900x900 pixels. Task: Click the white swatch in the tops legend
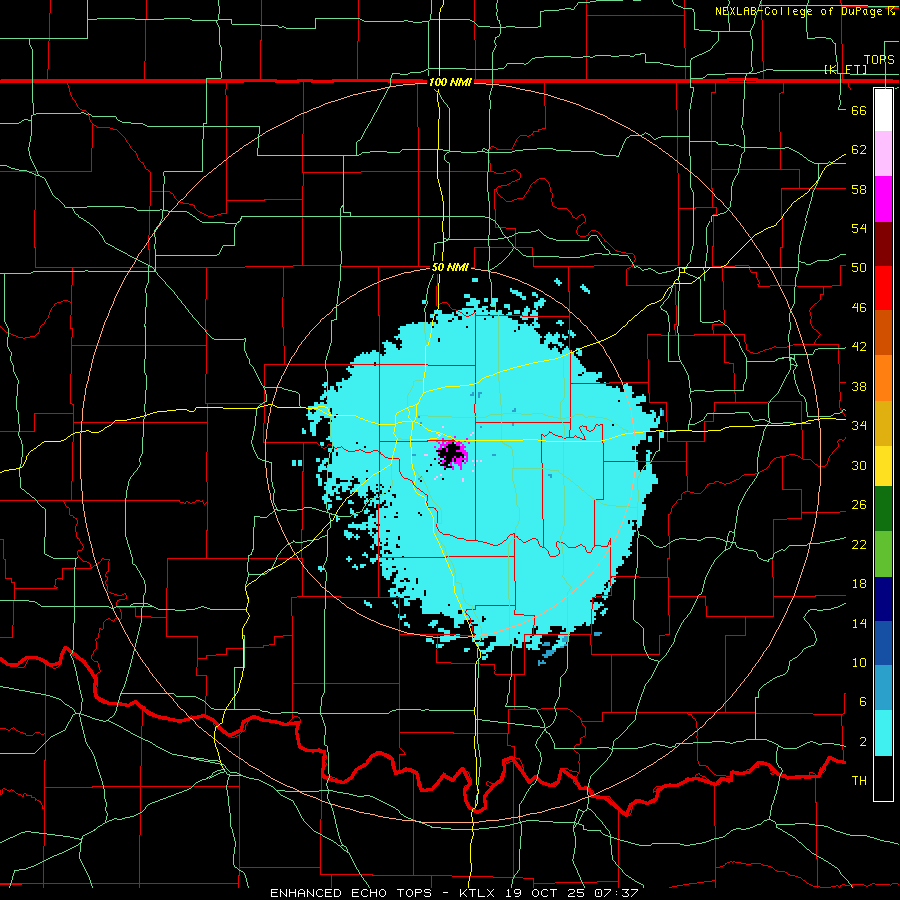pyautogui.click(x=883, y=110)
